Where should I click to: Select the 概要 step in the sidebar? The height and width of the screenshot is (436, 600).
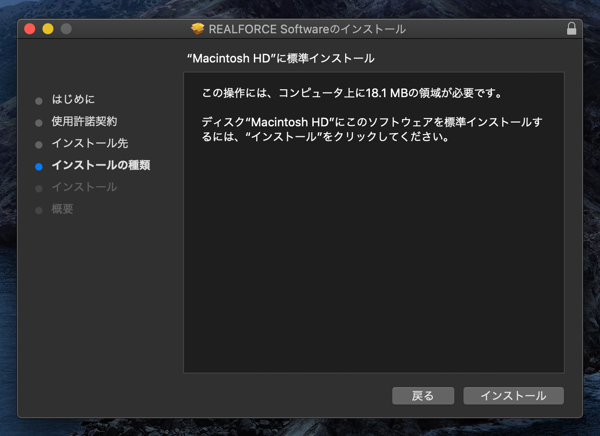(62, 209)
